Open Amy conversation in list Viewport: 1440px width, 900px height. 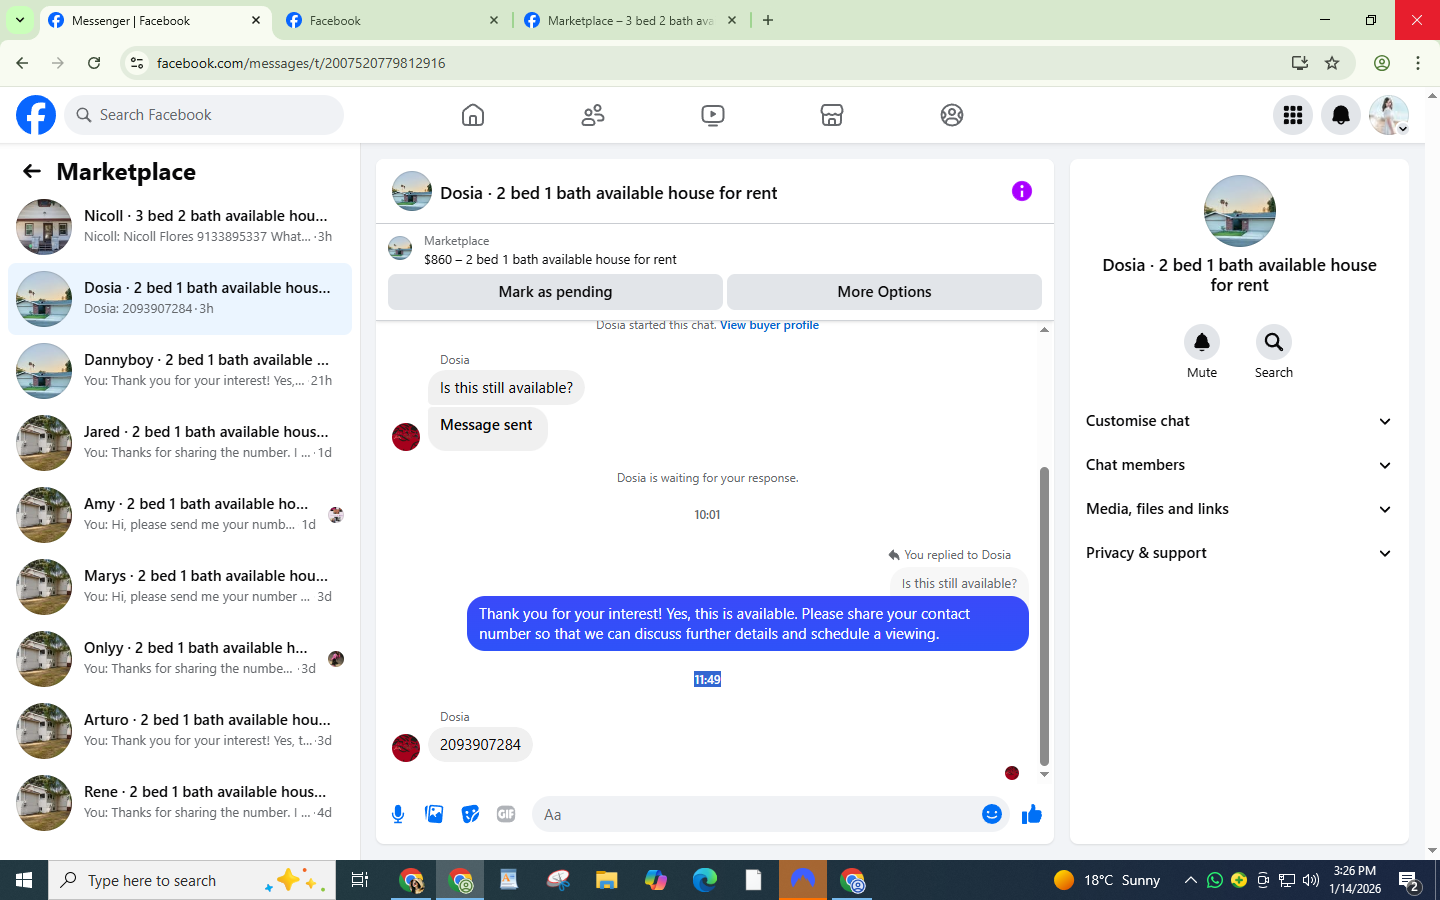tap(180, 515)
